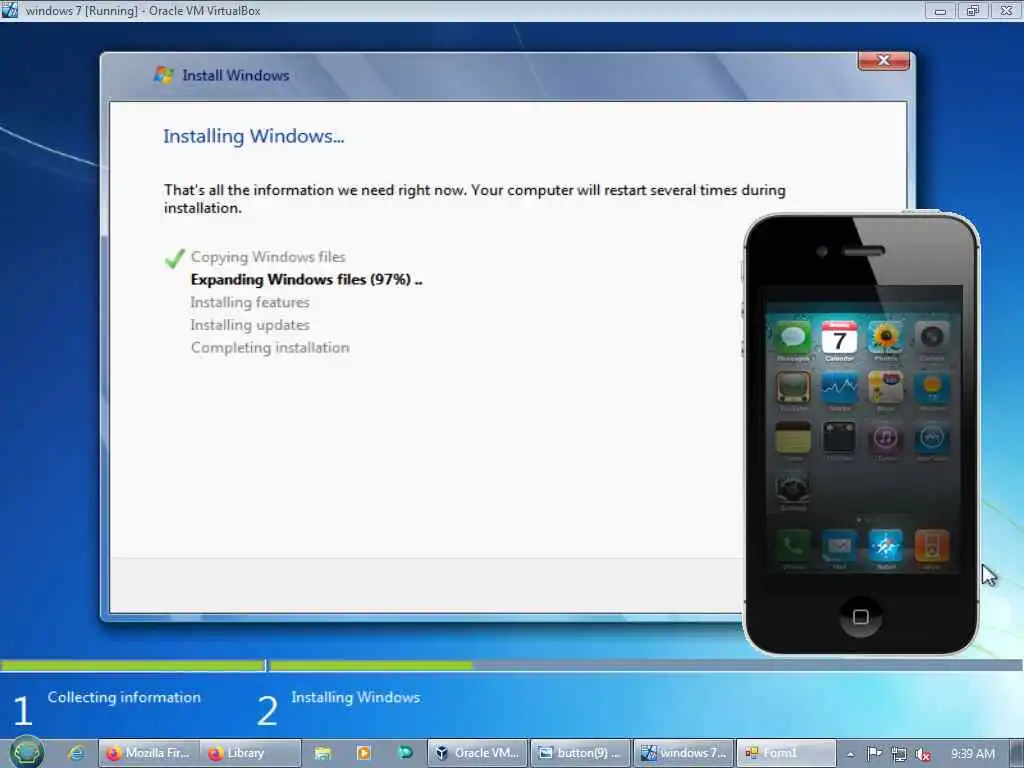Viewport: 1024px width, 768px height.
Task: Click the Installing features step text
Action: point(250,302)
